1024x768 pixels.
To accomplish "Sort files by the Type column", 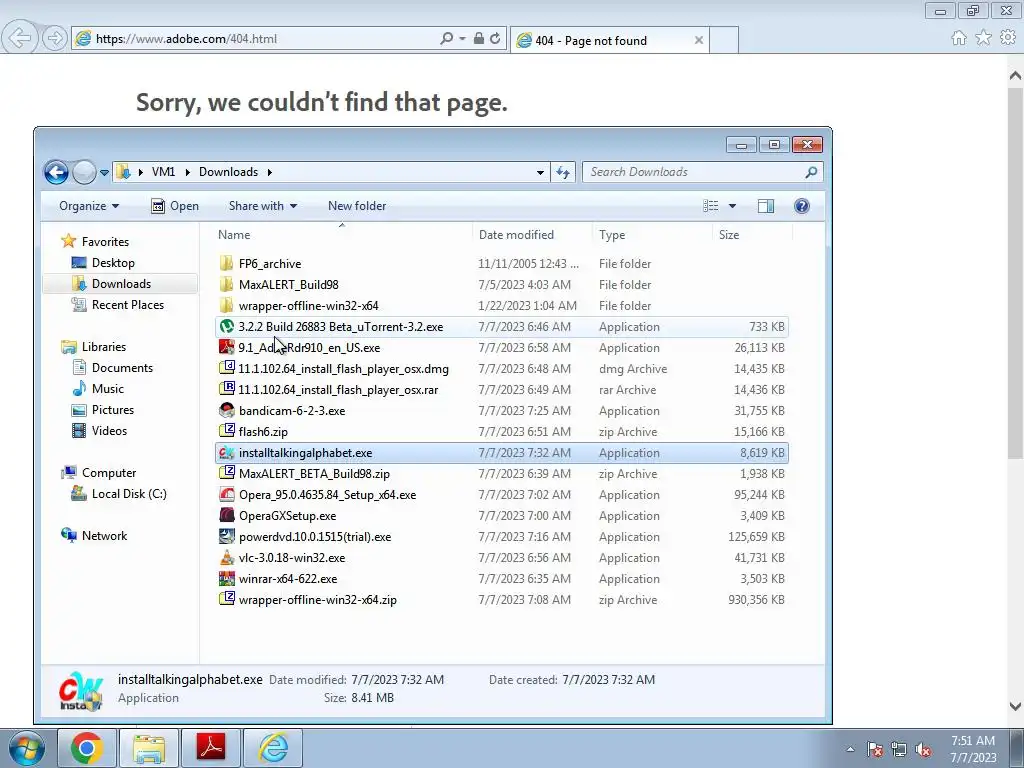I will [x=652, y=234].
